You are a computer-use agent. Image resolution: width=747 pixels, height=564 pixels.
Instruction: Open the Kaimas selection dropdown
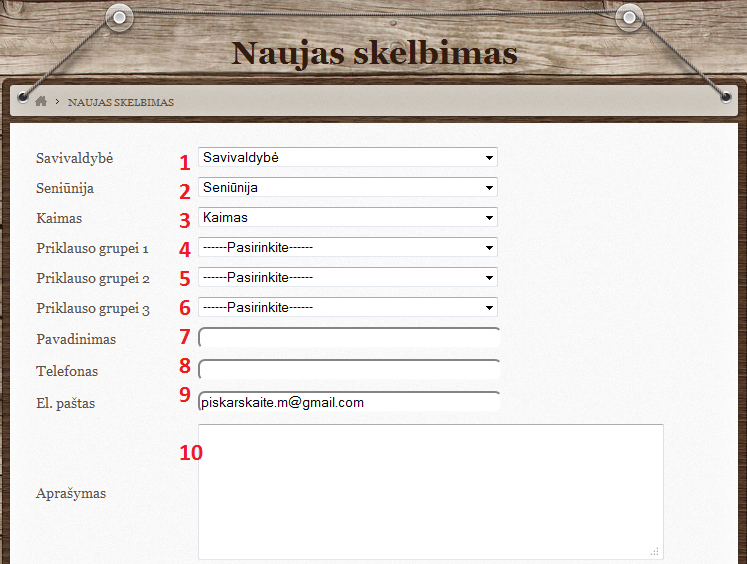pyautogui.click(x=347, y=217)
